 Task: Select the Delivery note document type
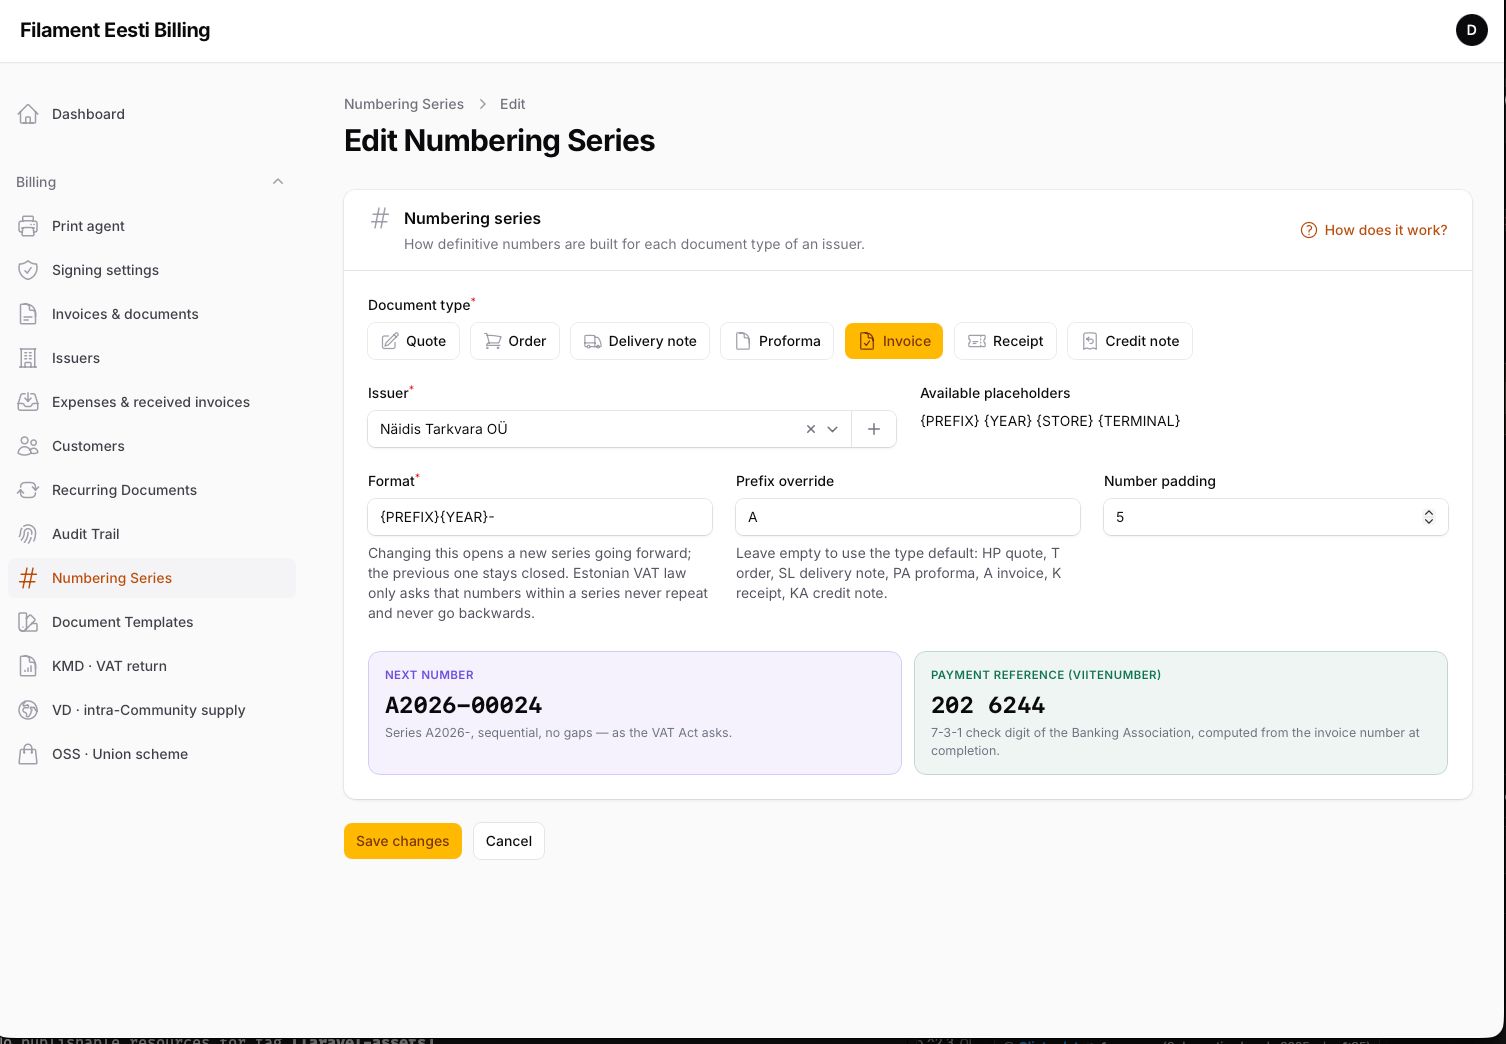640,341
